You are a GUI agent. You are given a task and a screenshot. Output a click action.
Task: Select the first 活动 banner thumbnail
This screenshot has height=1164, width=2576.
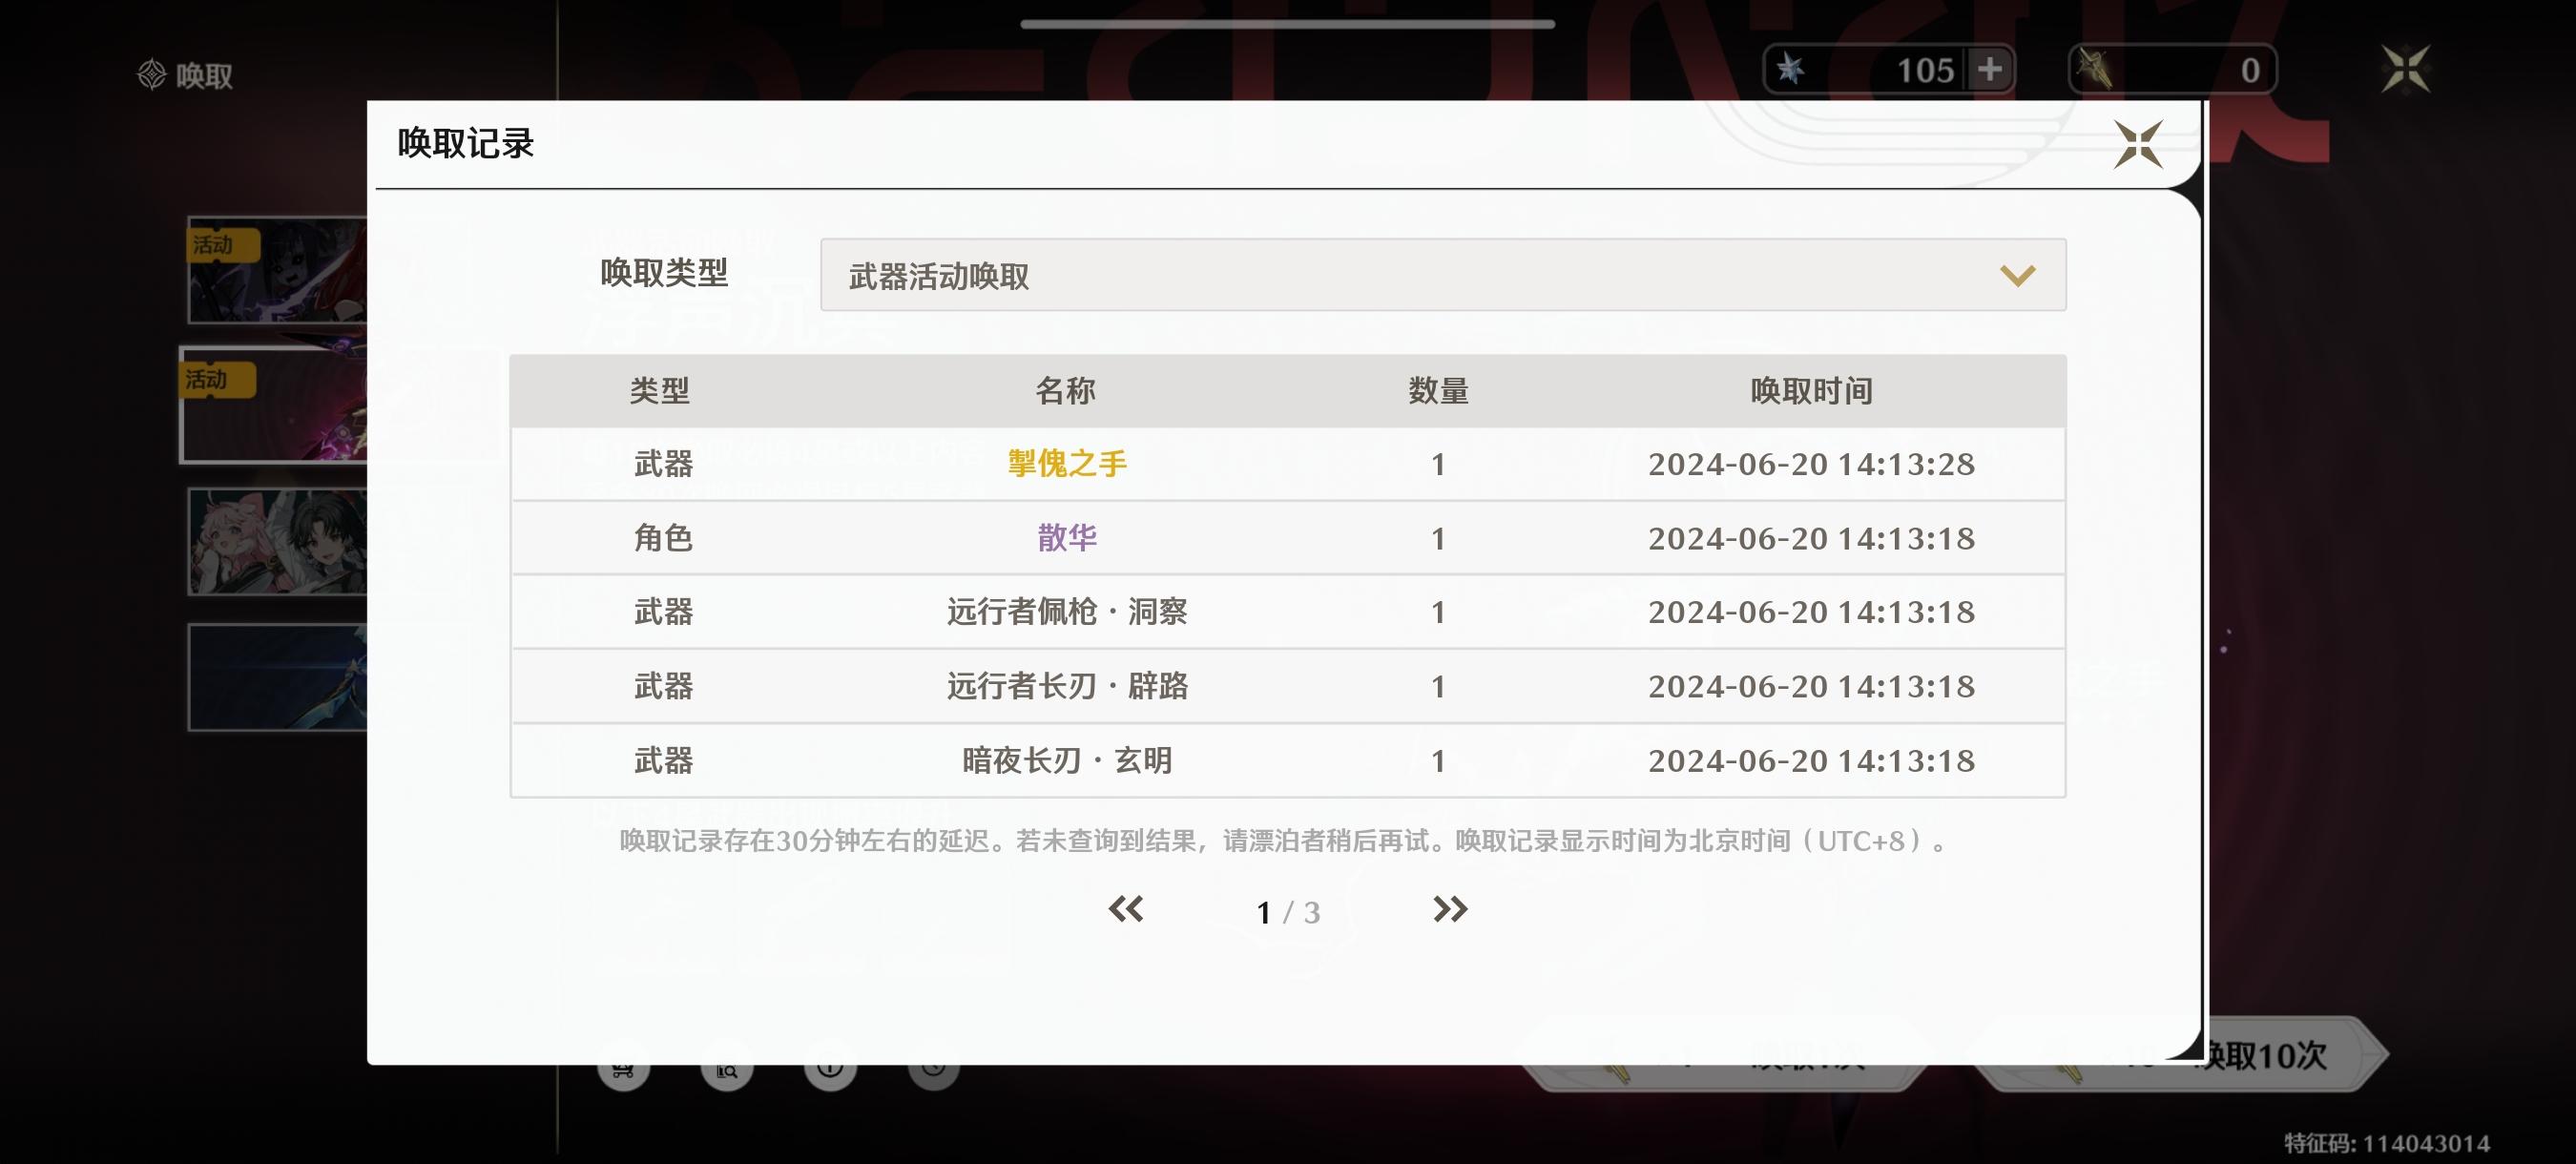point(277,270)
